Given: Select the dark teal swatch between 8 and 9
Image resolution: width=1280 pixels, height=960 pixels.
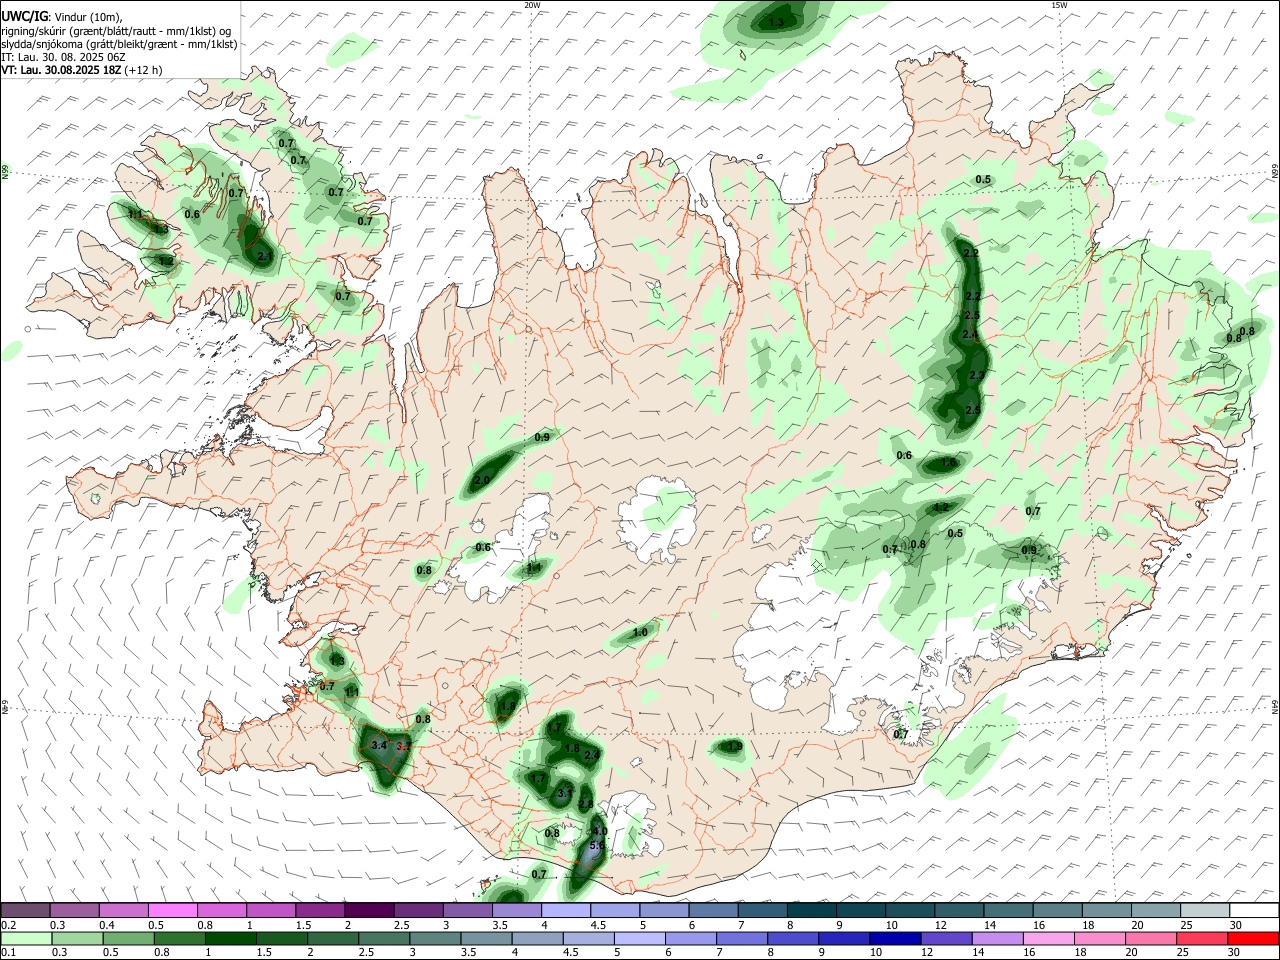Looking at the screenshot, I should click(x=811, y=910).
